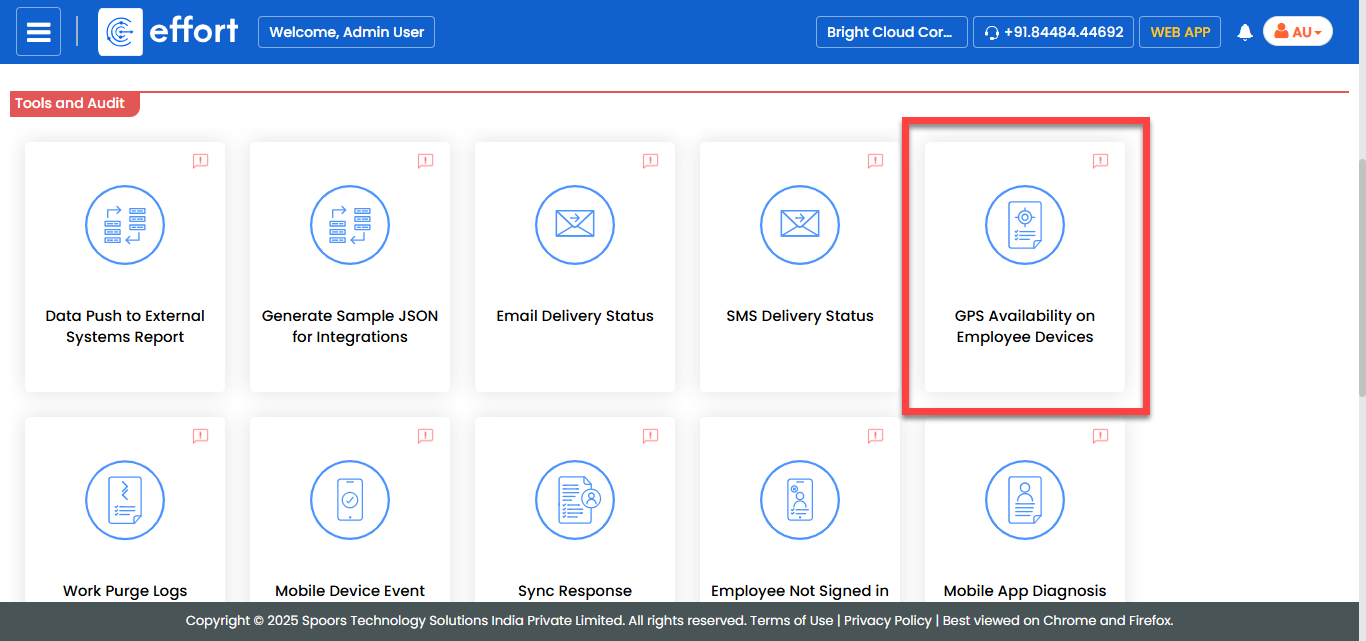Select the Email Delivery Status envelope icon
This screenshot has width=1366, height=641.
coord(575,225)
